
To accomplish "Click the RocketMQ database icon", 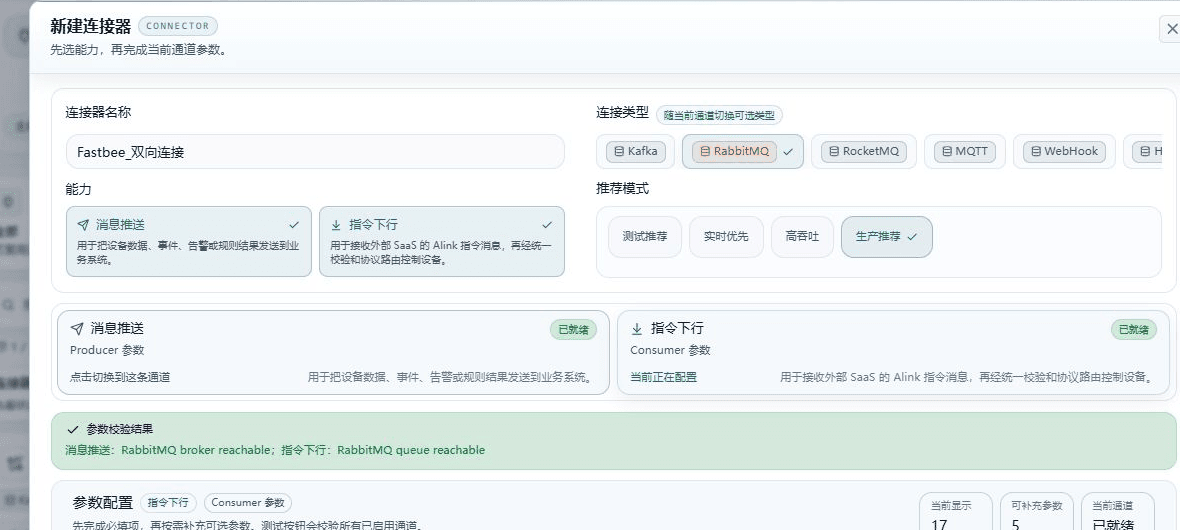I will 834,151.
